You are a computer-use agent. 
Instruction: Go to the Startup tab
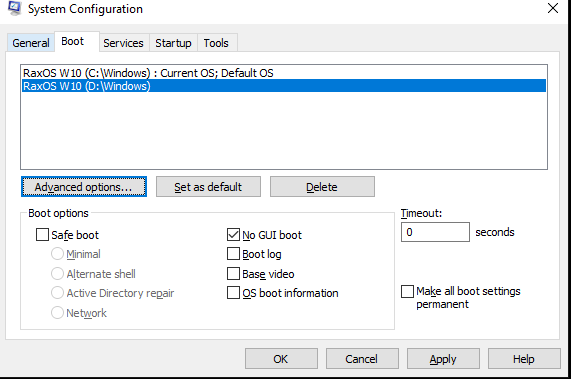[x=173, y=43]
